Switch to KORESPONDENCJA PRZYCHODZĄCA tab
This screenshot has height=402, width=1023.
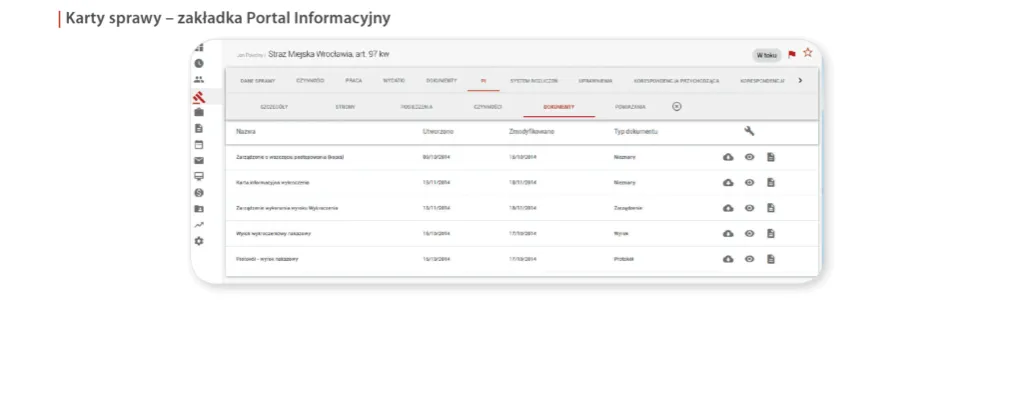pyautogui.click(x=676, y=81)
